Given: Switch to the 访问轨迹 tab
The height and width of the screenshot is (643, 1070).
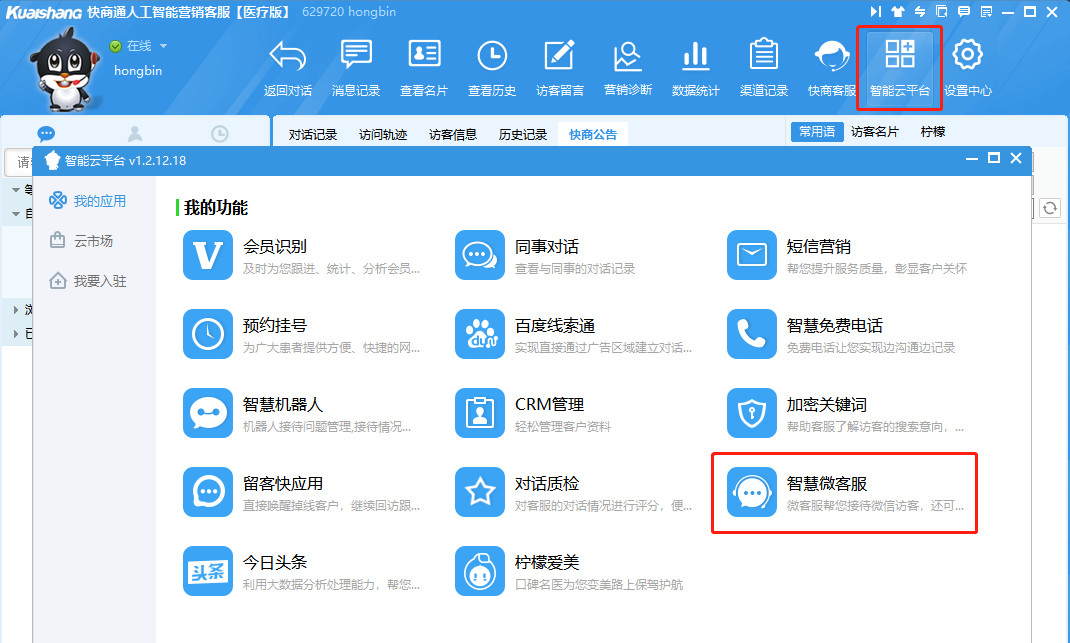Looking at the screenshot, I should point(383,134).
